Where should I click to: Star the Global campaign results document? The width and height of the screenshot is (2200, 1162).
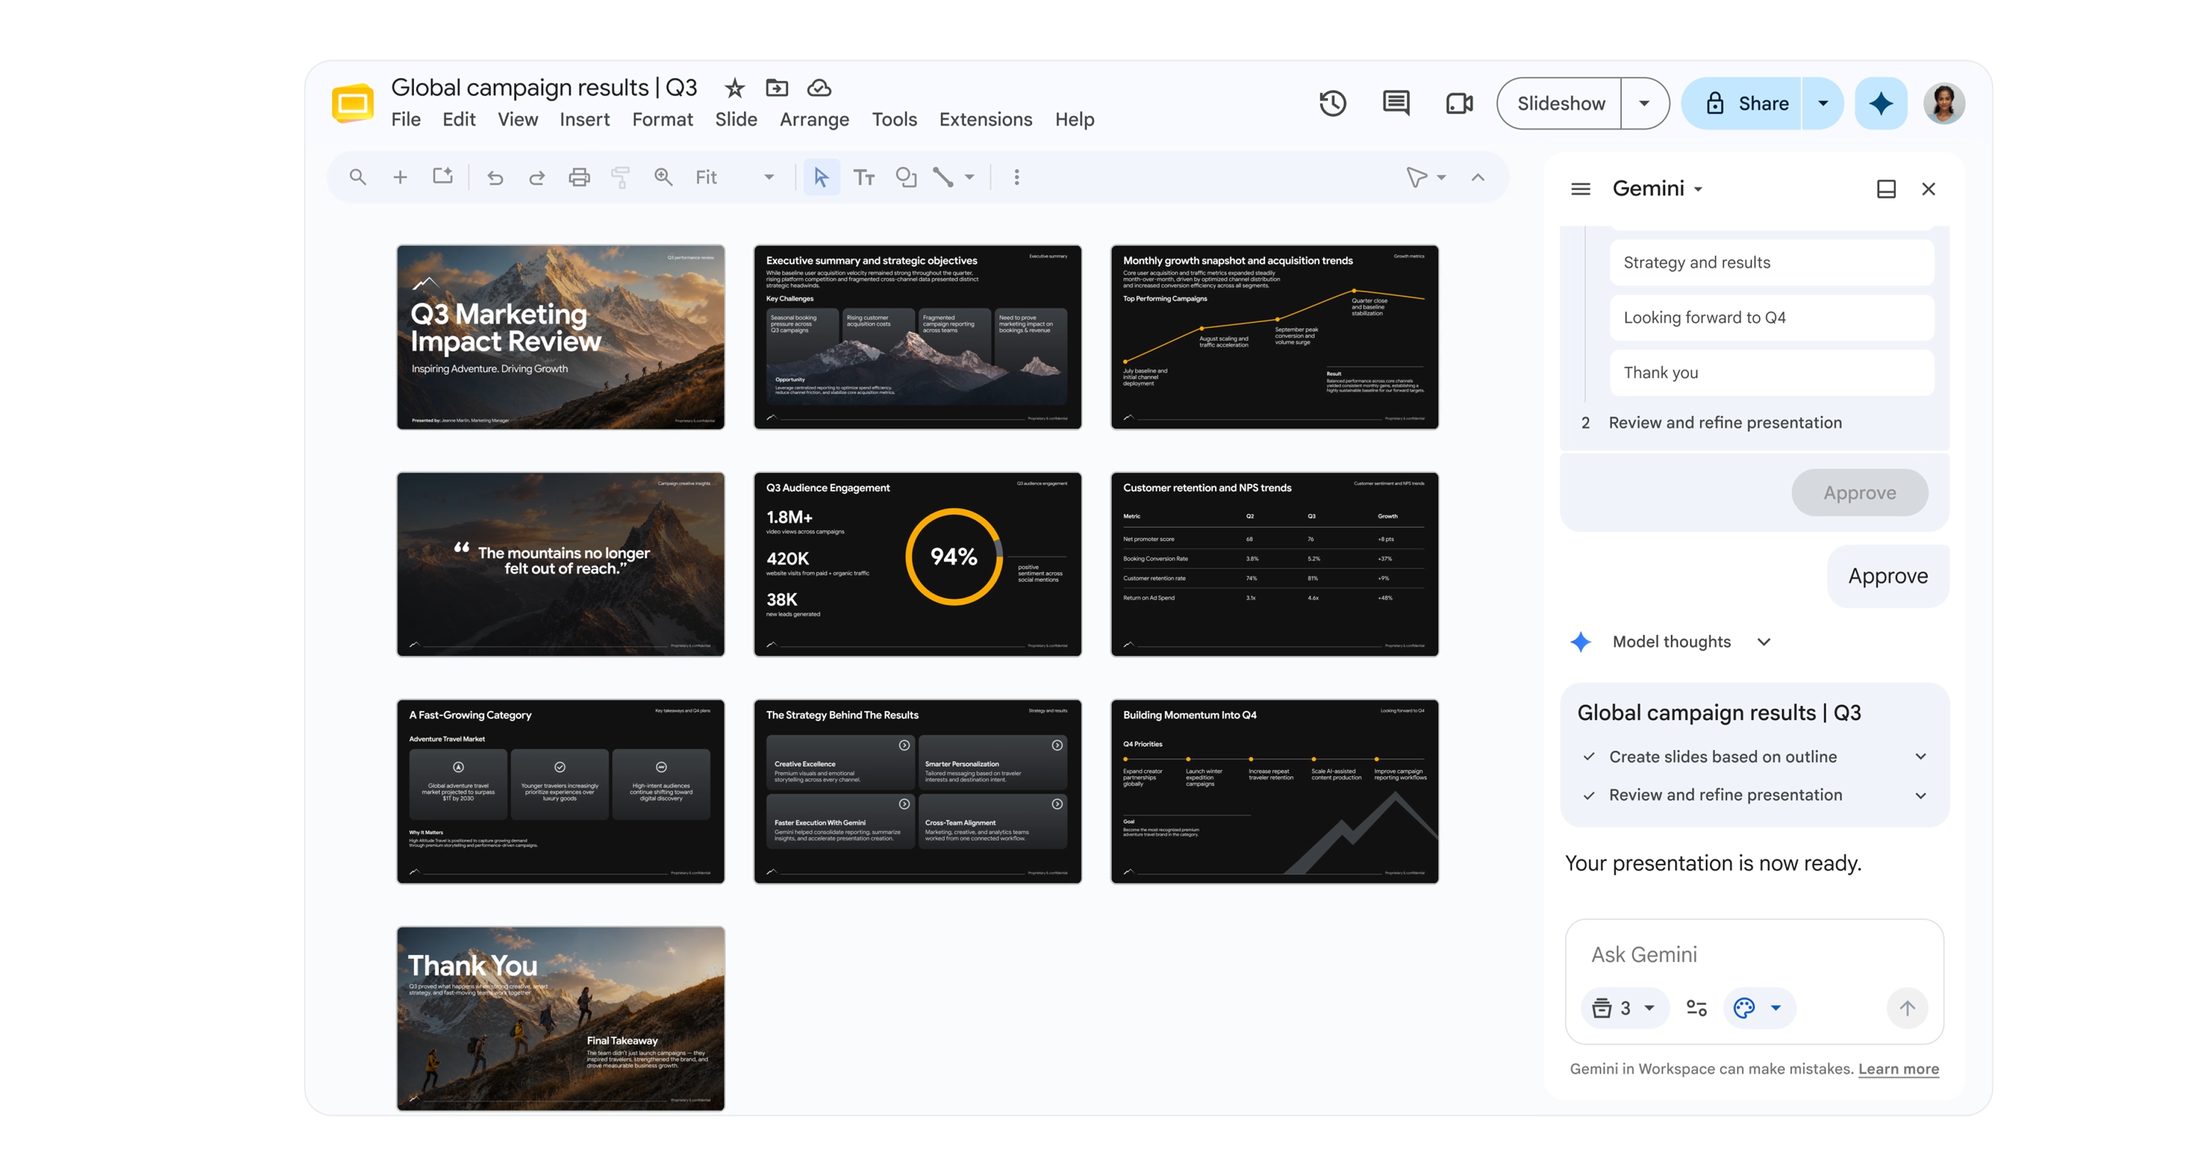tap(734, 88)
